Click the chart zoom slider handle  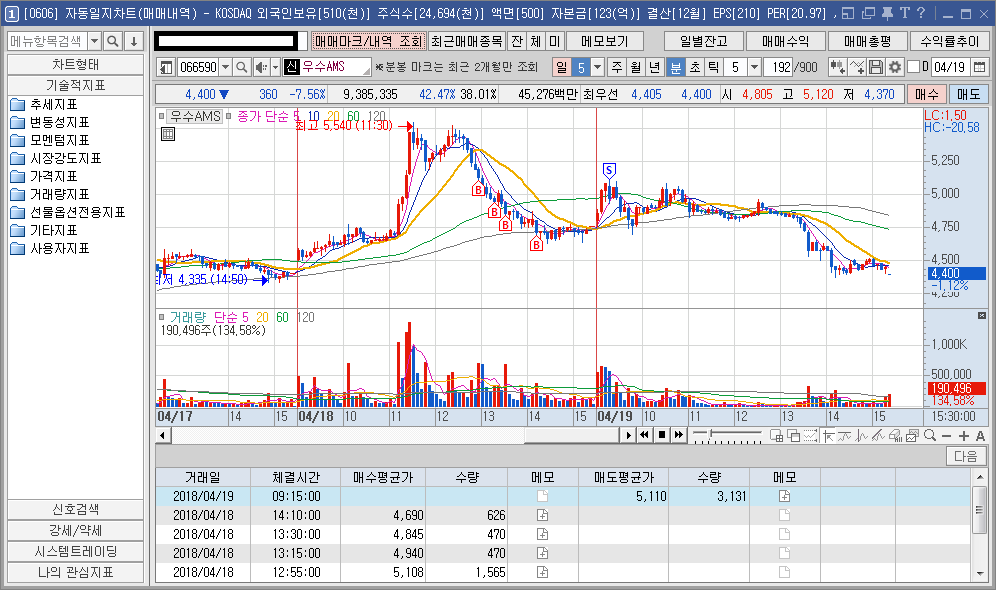click(x=711, y=433)
